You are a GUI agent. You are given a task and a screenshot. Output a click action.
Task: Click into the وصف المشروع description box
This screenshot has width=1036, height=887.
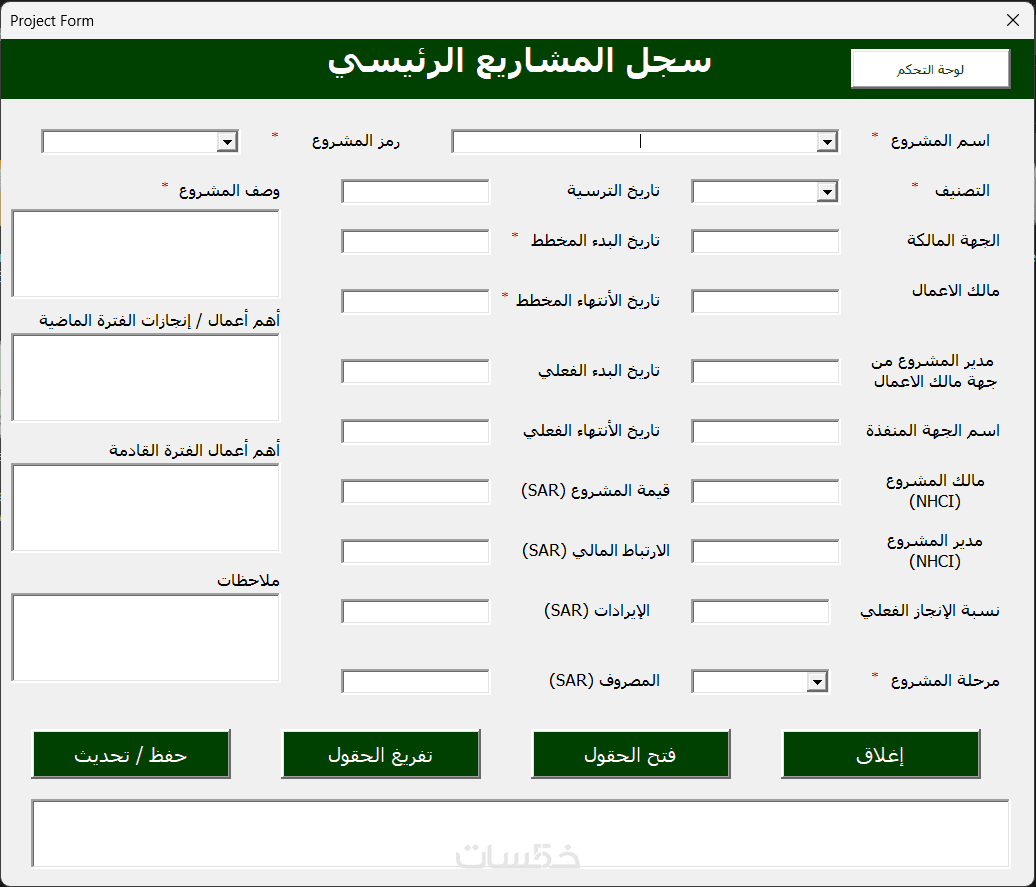click(145, 254)
